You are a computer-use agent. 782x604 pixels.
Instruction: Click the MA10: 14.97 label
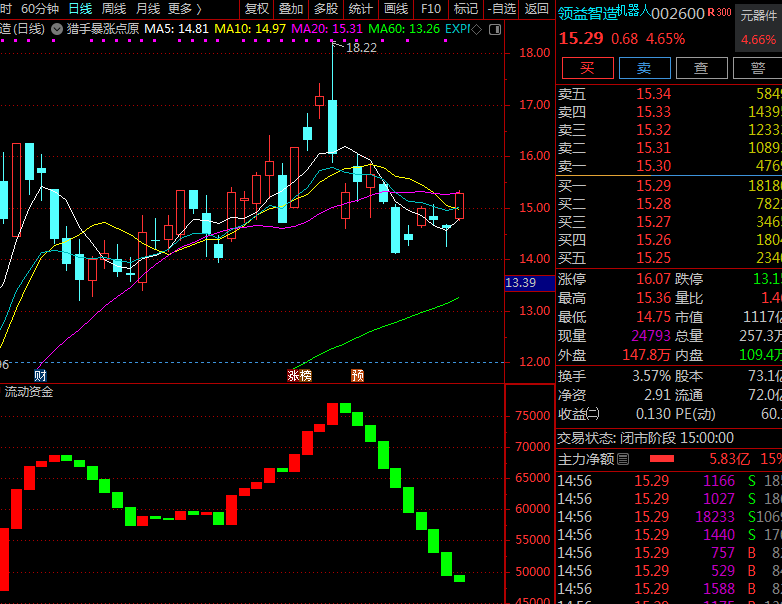250,29
